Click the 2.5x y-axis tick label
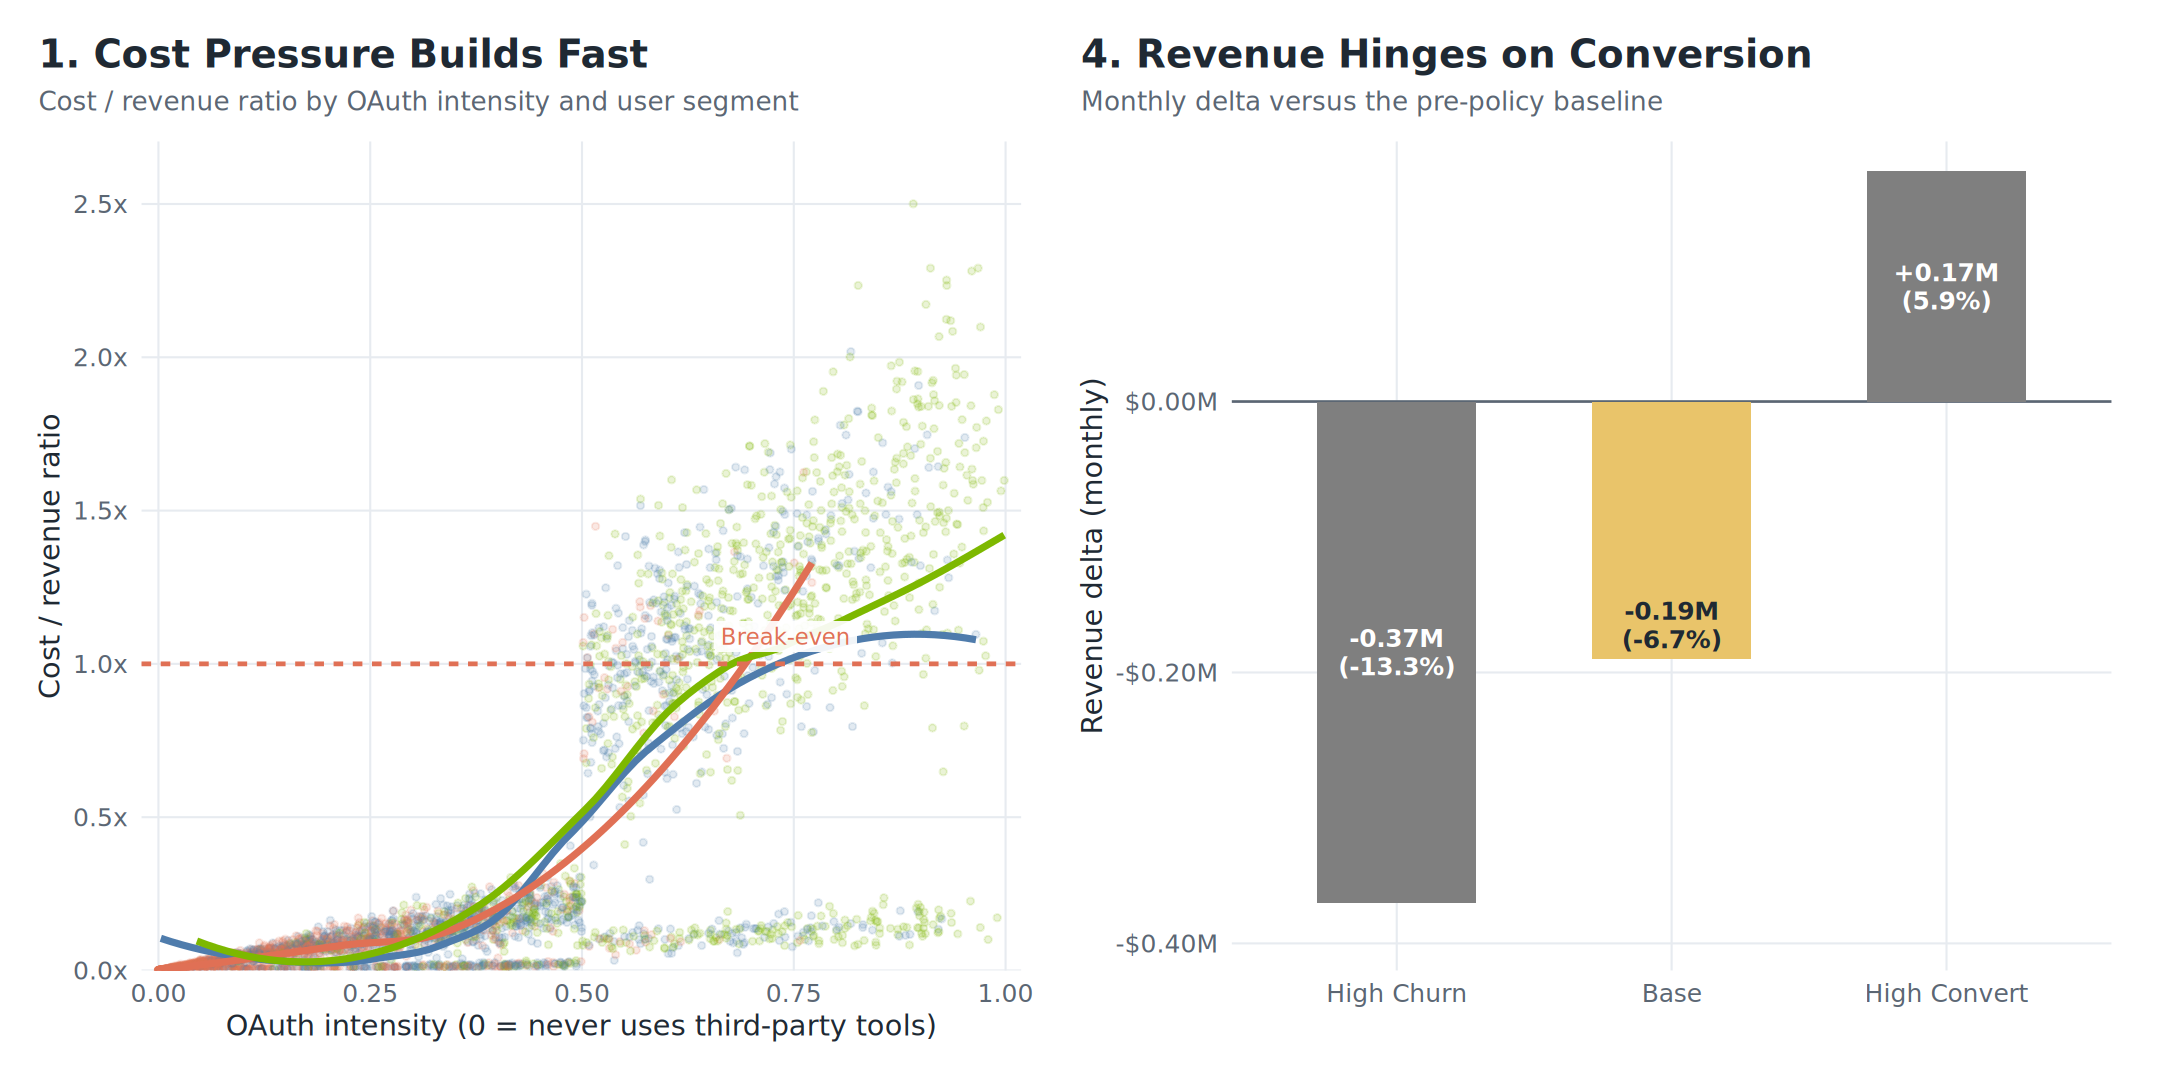Screen dimensions: 2160x1080 (x=100, y=205)
